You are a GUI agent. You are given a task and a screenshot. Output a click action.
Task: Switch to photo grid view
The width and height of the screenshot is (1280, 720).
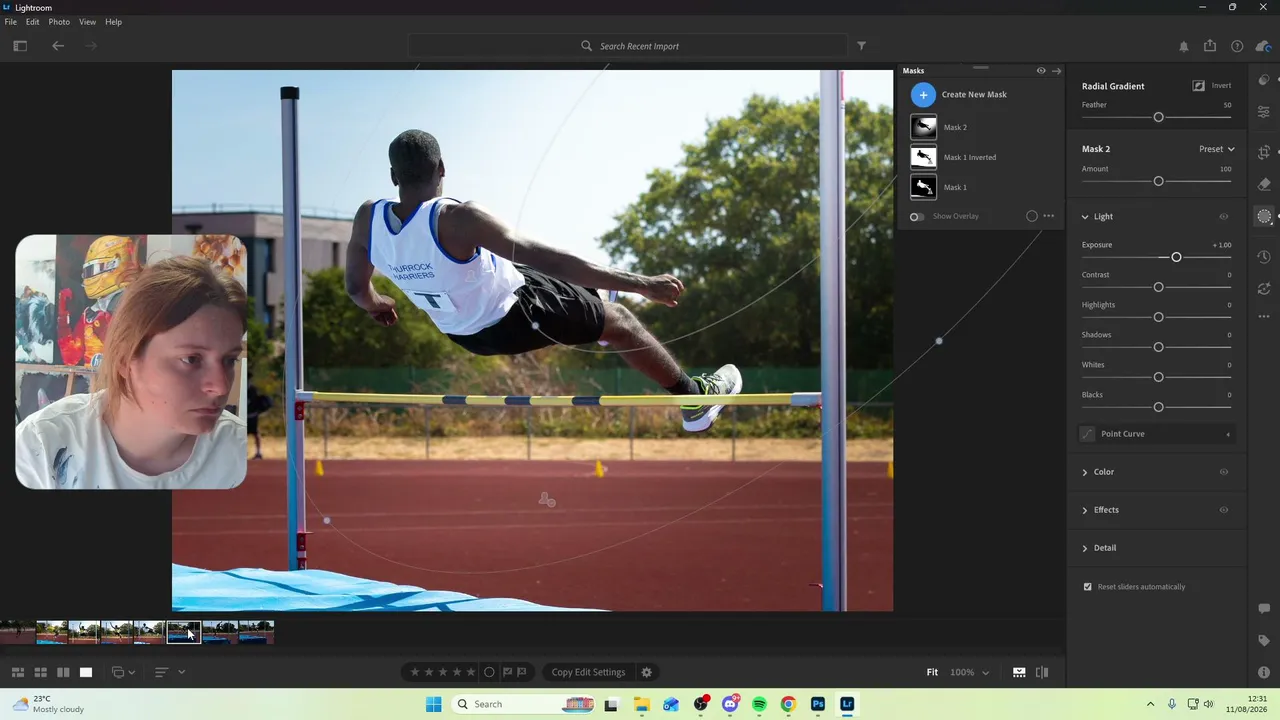18,672
